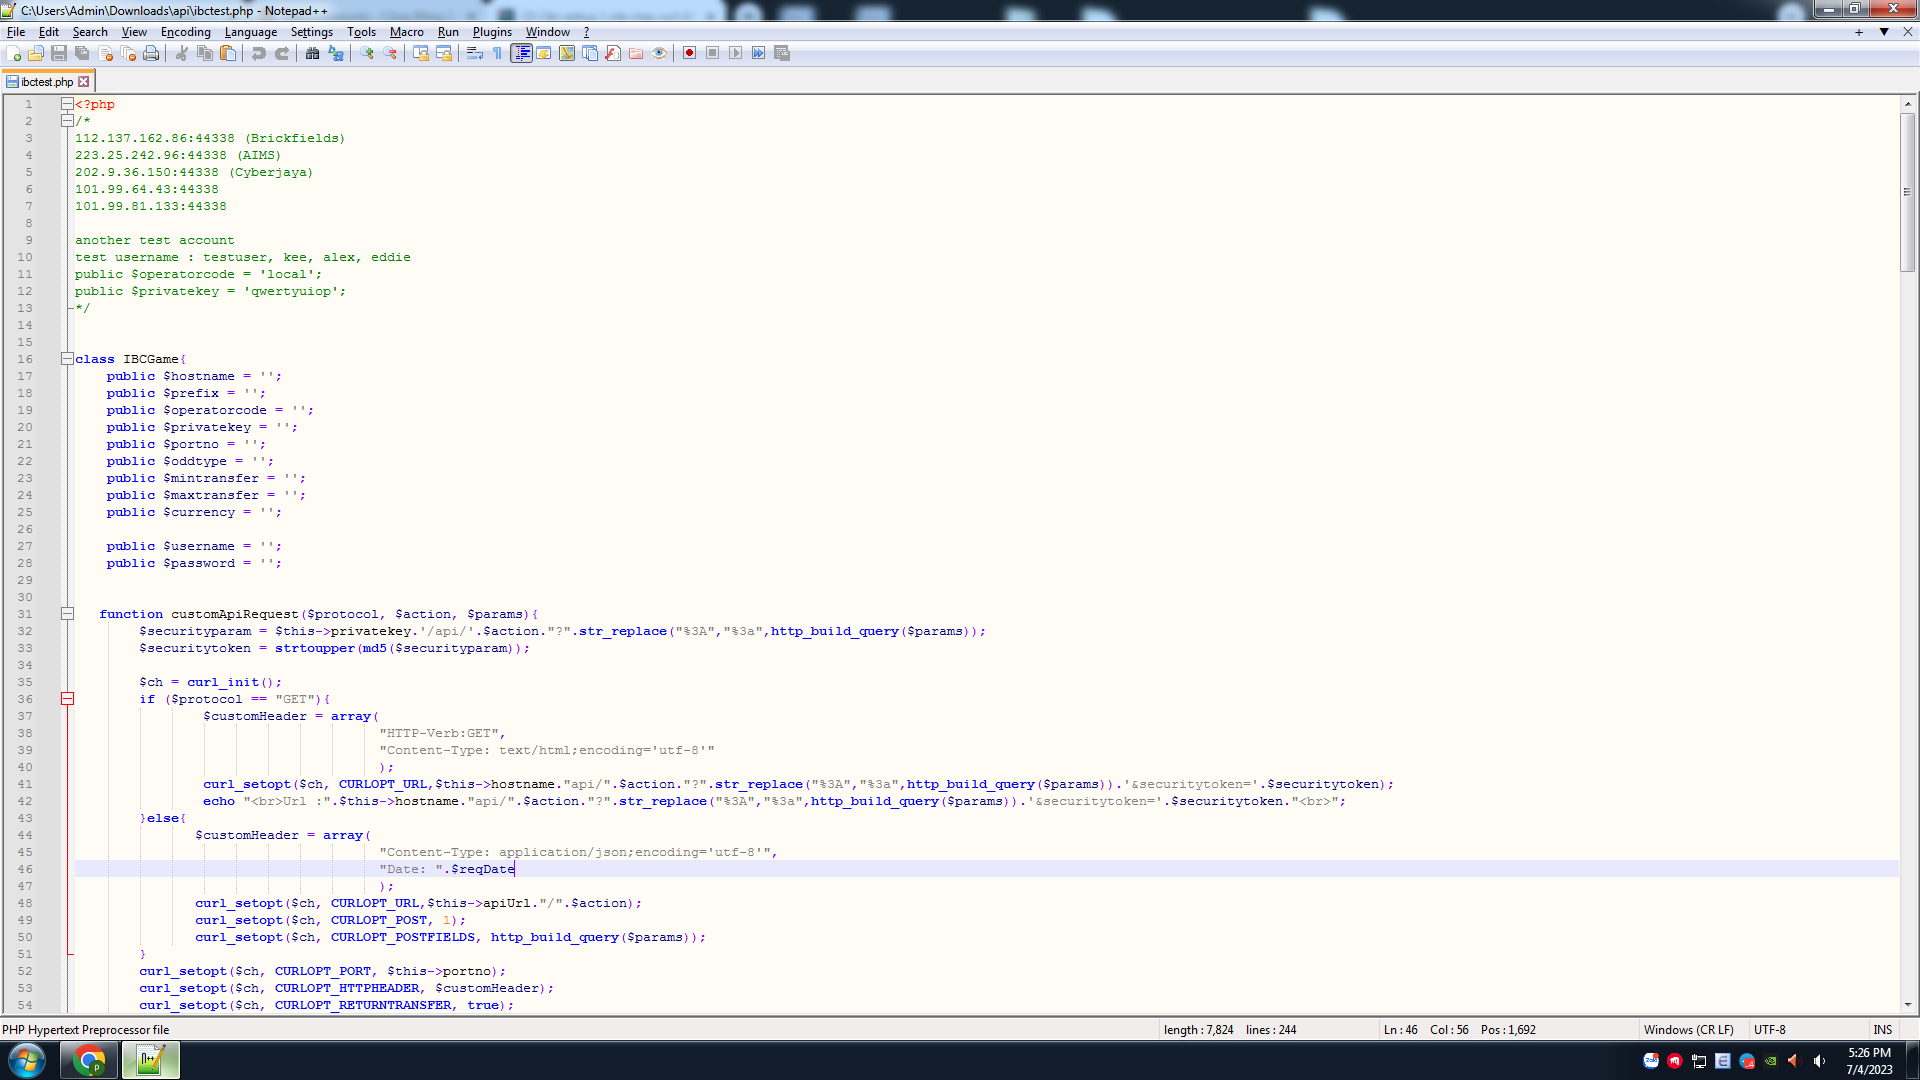This screenshot has width=1920, height=1080.
Task: Collapse the if GET block fold at line 36
Action: pyautogui.click(x=67, y=699)
